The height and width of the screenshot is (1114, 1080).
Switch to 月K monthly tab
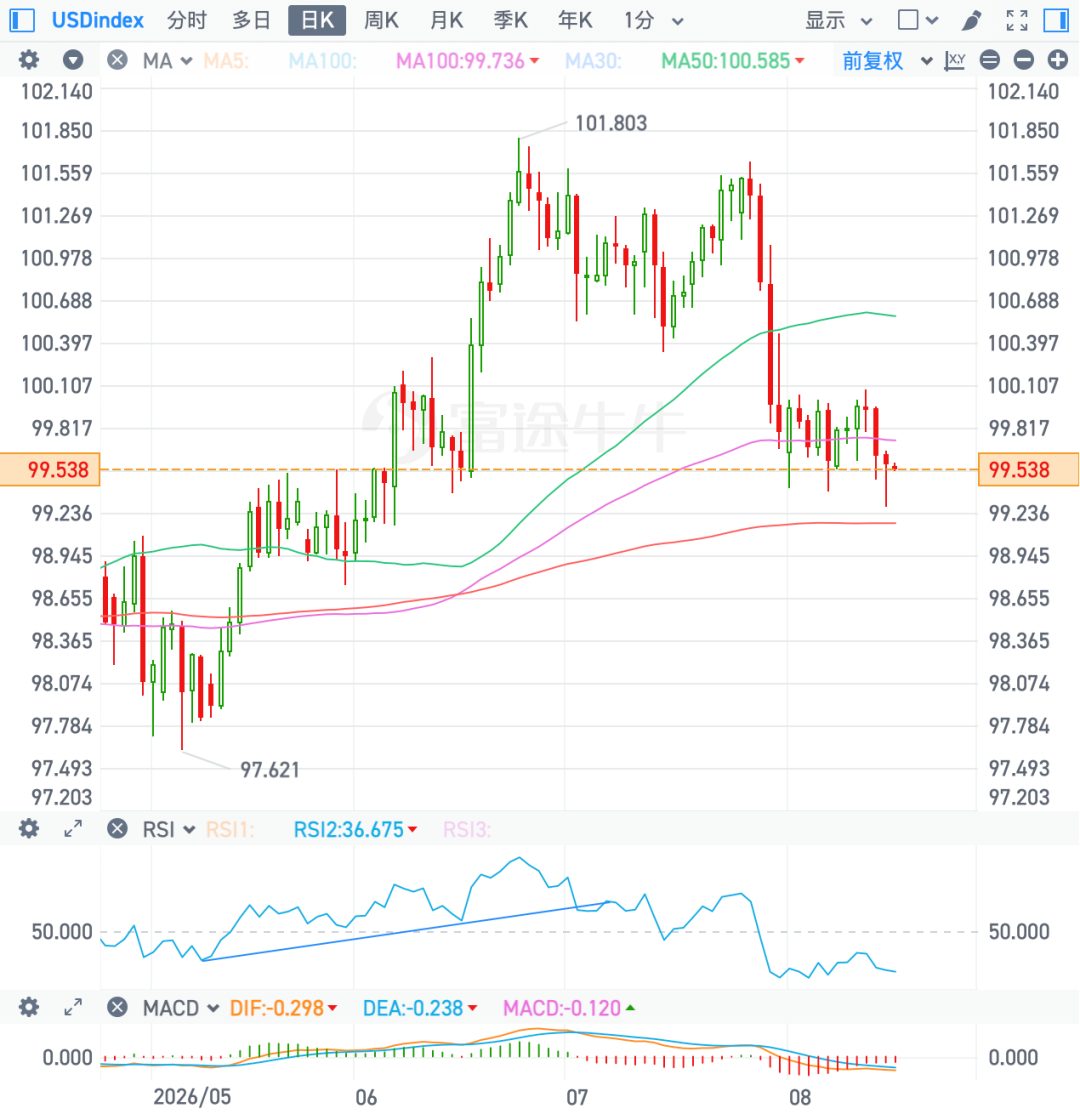coord(446,21)
